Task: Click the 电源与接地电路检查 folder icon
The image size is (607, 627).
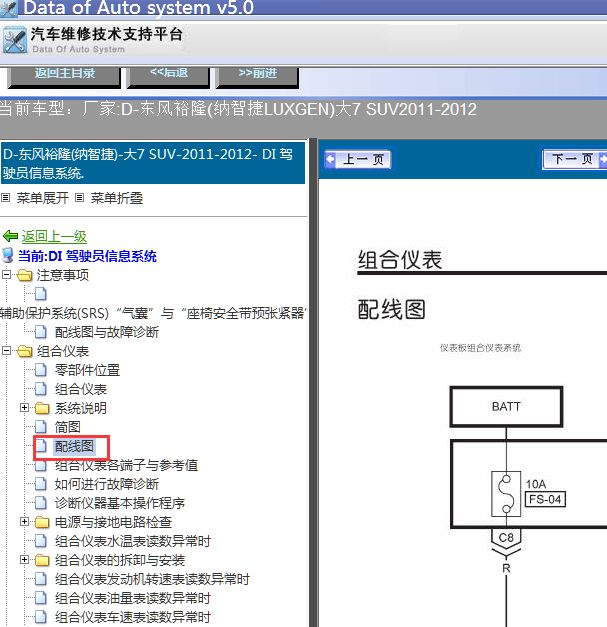Action: [x=42, y=522]
